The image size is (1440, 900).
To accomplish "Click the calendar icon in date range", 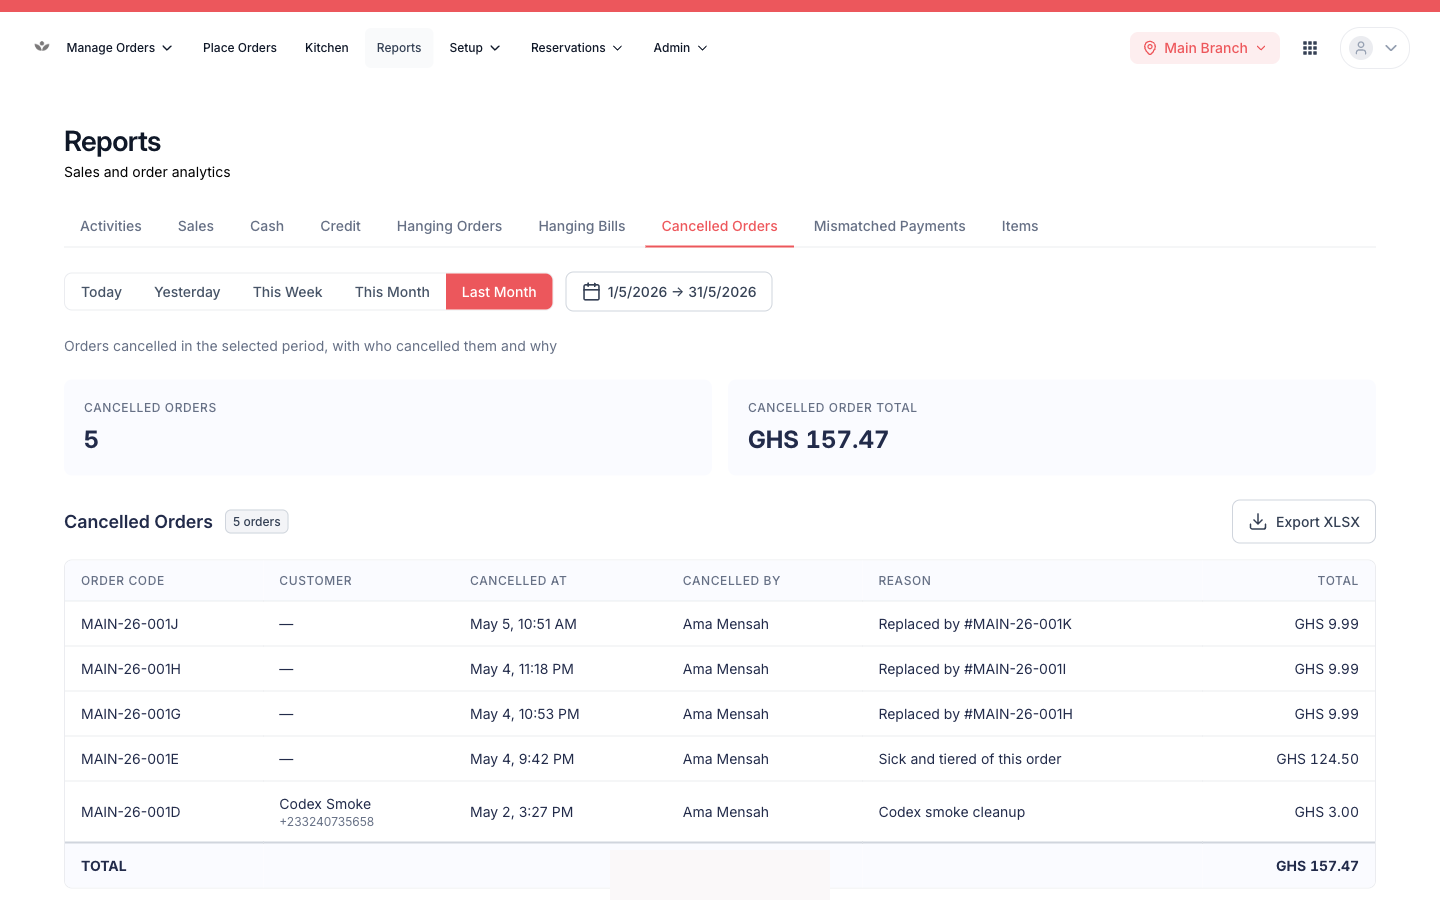I will 591,292.
